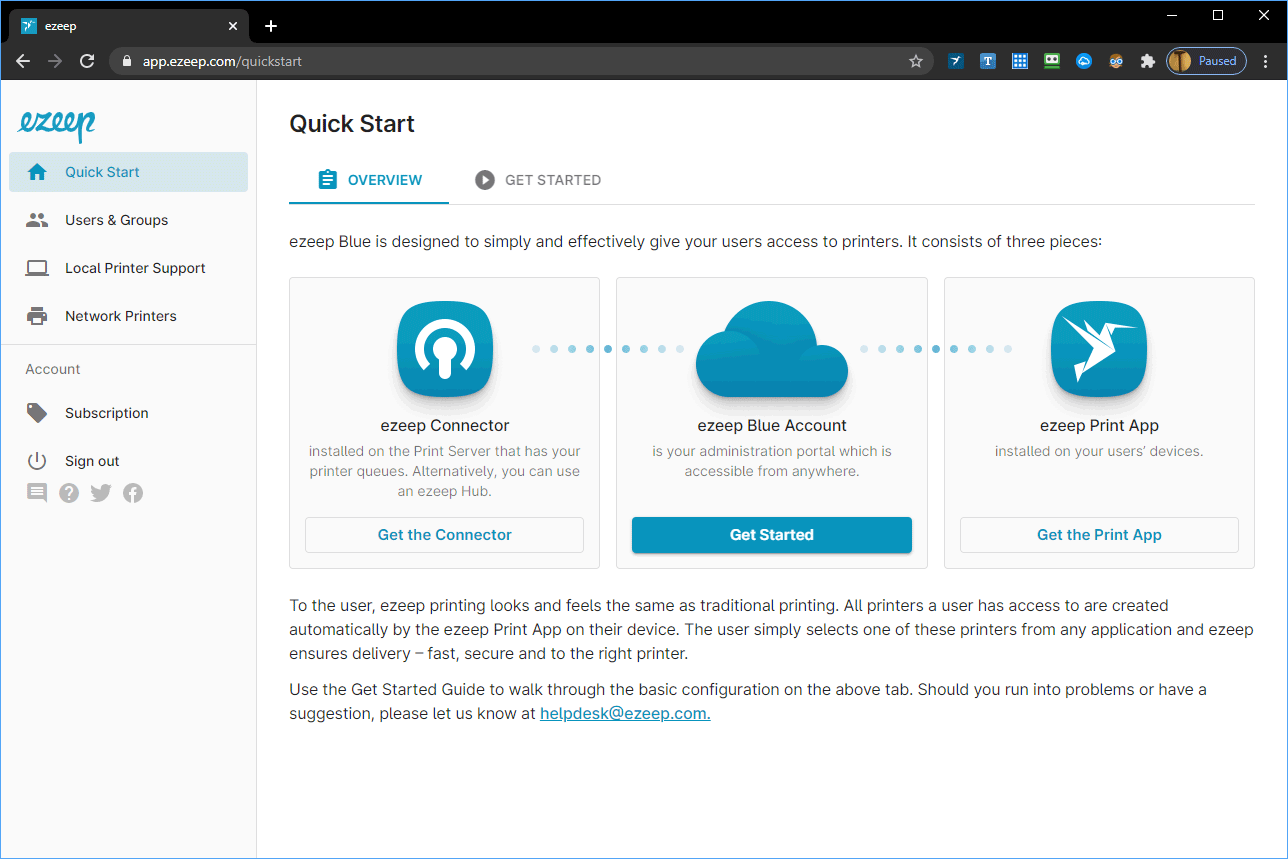Open the chat feedback icon in sidebar

click(37, 492)
